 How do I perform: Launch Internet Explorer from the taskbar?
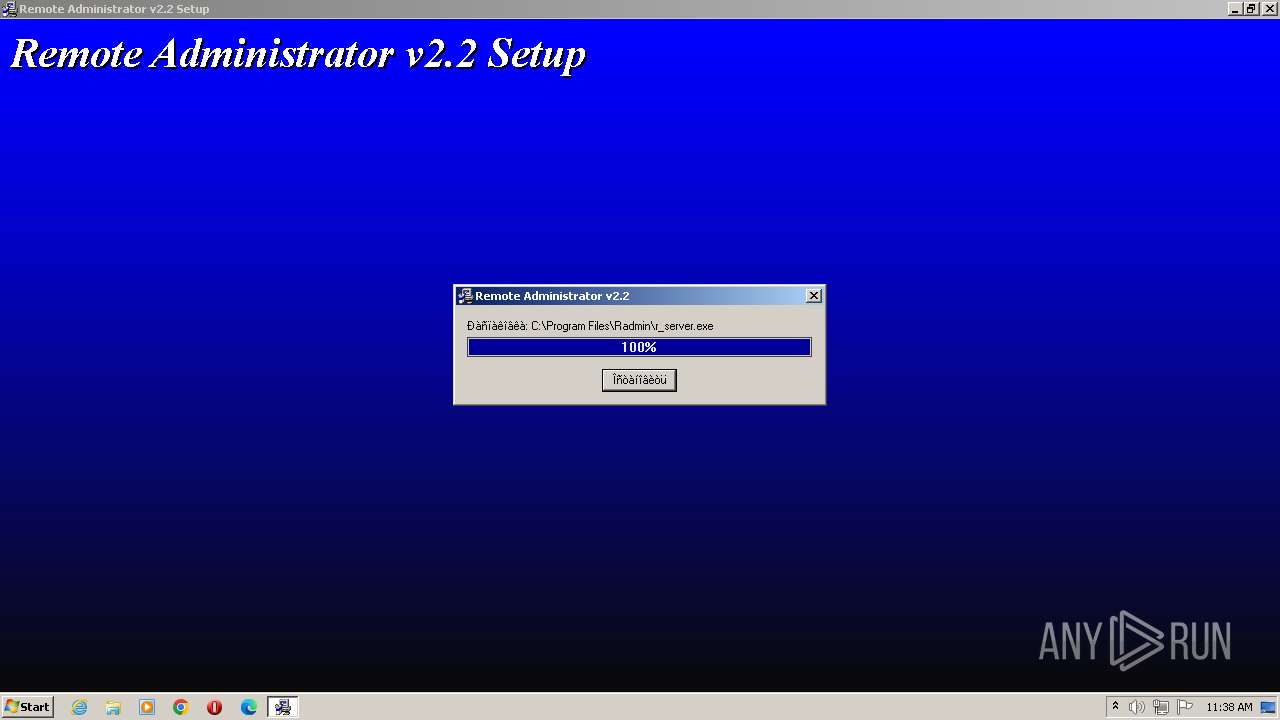click(x=80, y=707)
